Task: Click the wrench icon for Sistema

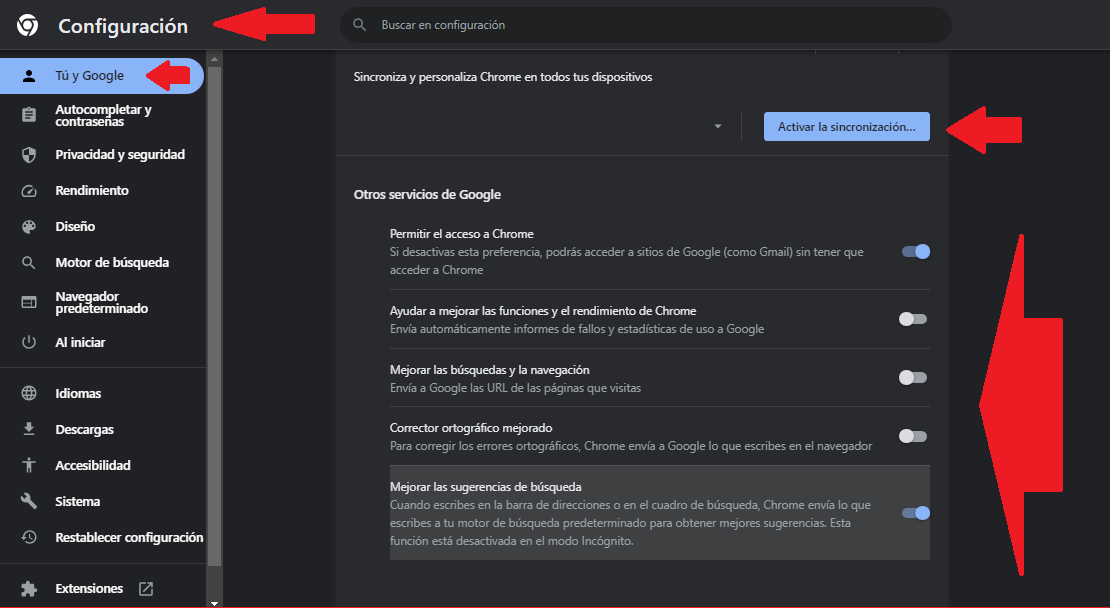Action: coord(29,501)
